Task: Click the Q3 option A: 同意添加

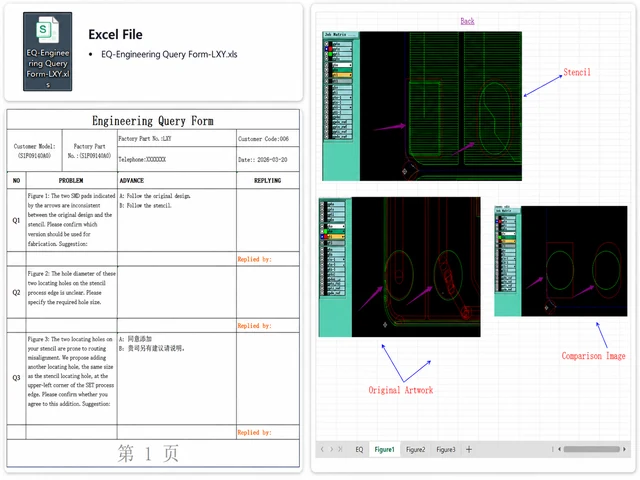Action: point(136,339)
